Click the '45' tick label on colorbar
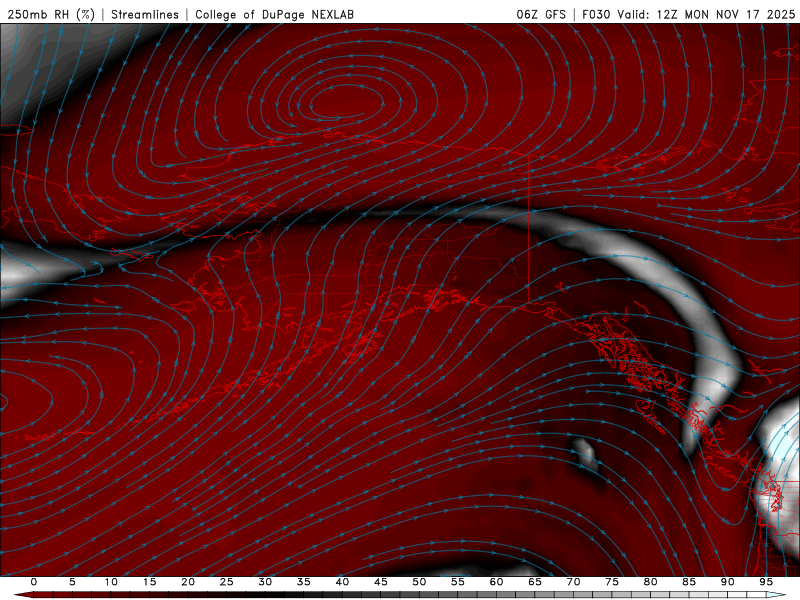 click(x=381, y=582)
